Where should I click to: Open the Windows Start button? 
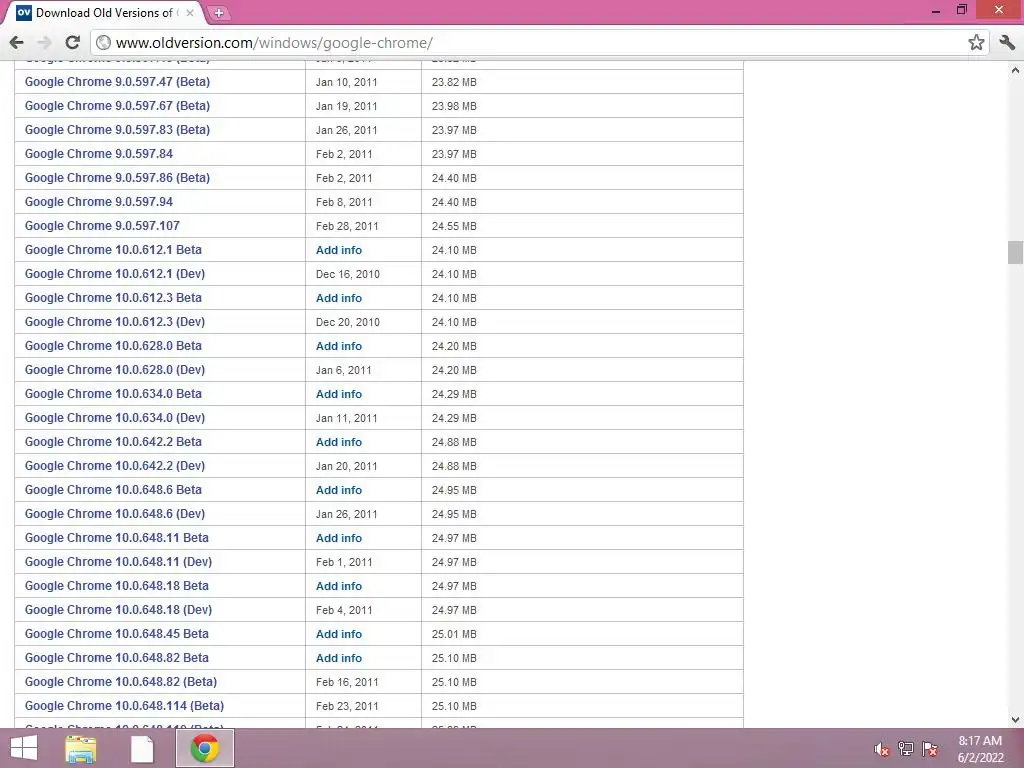[24, 748]
